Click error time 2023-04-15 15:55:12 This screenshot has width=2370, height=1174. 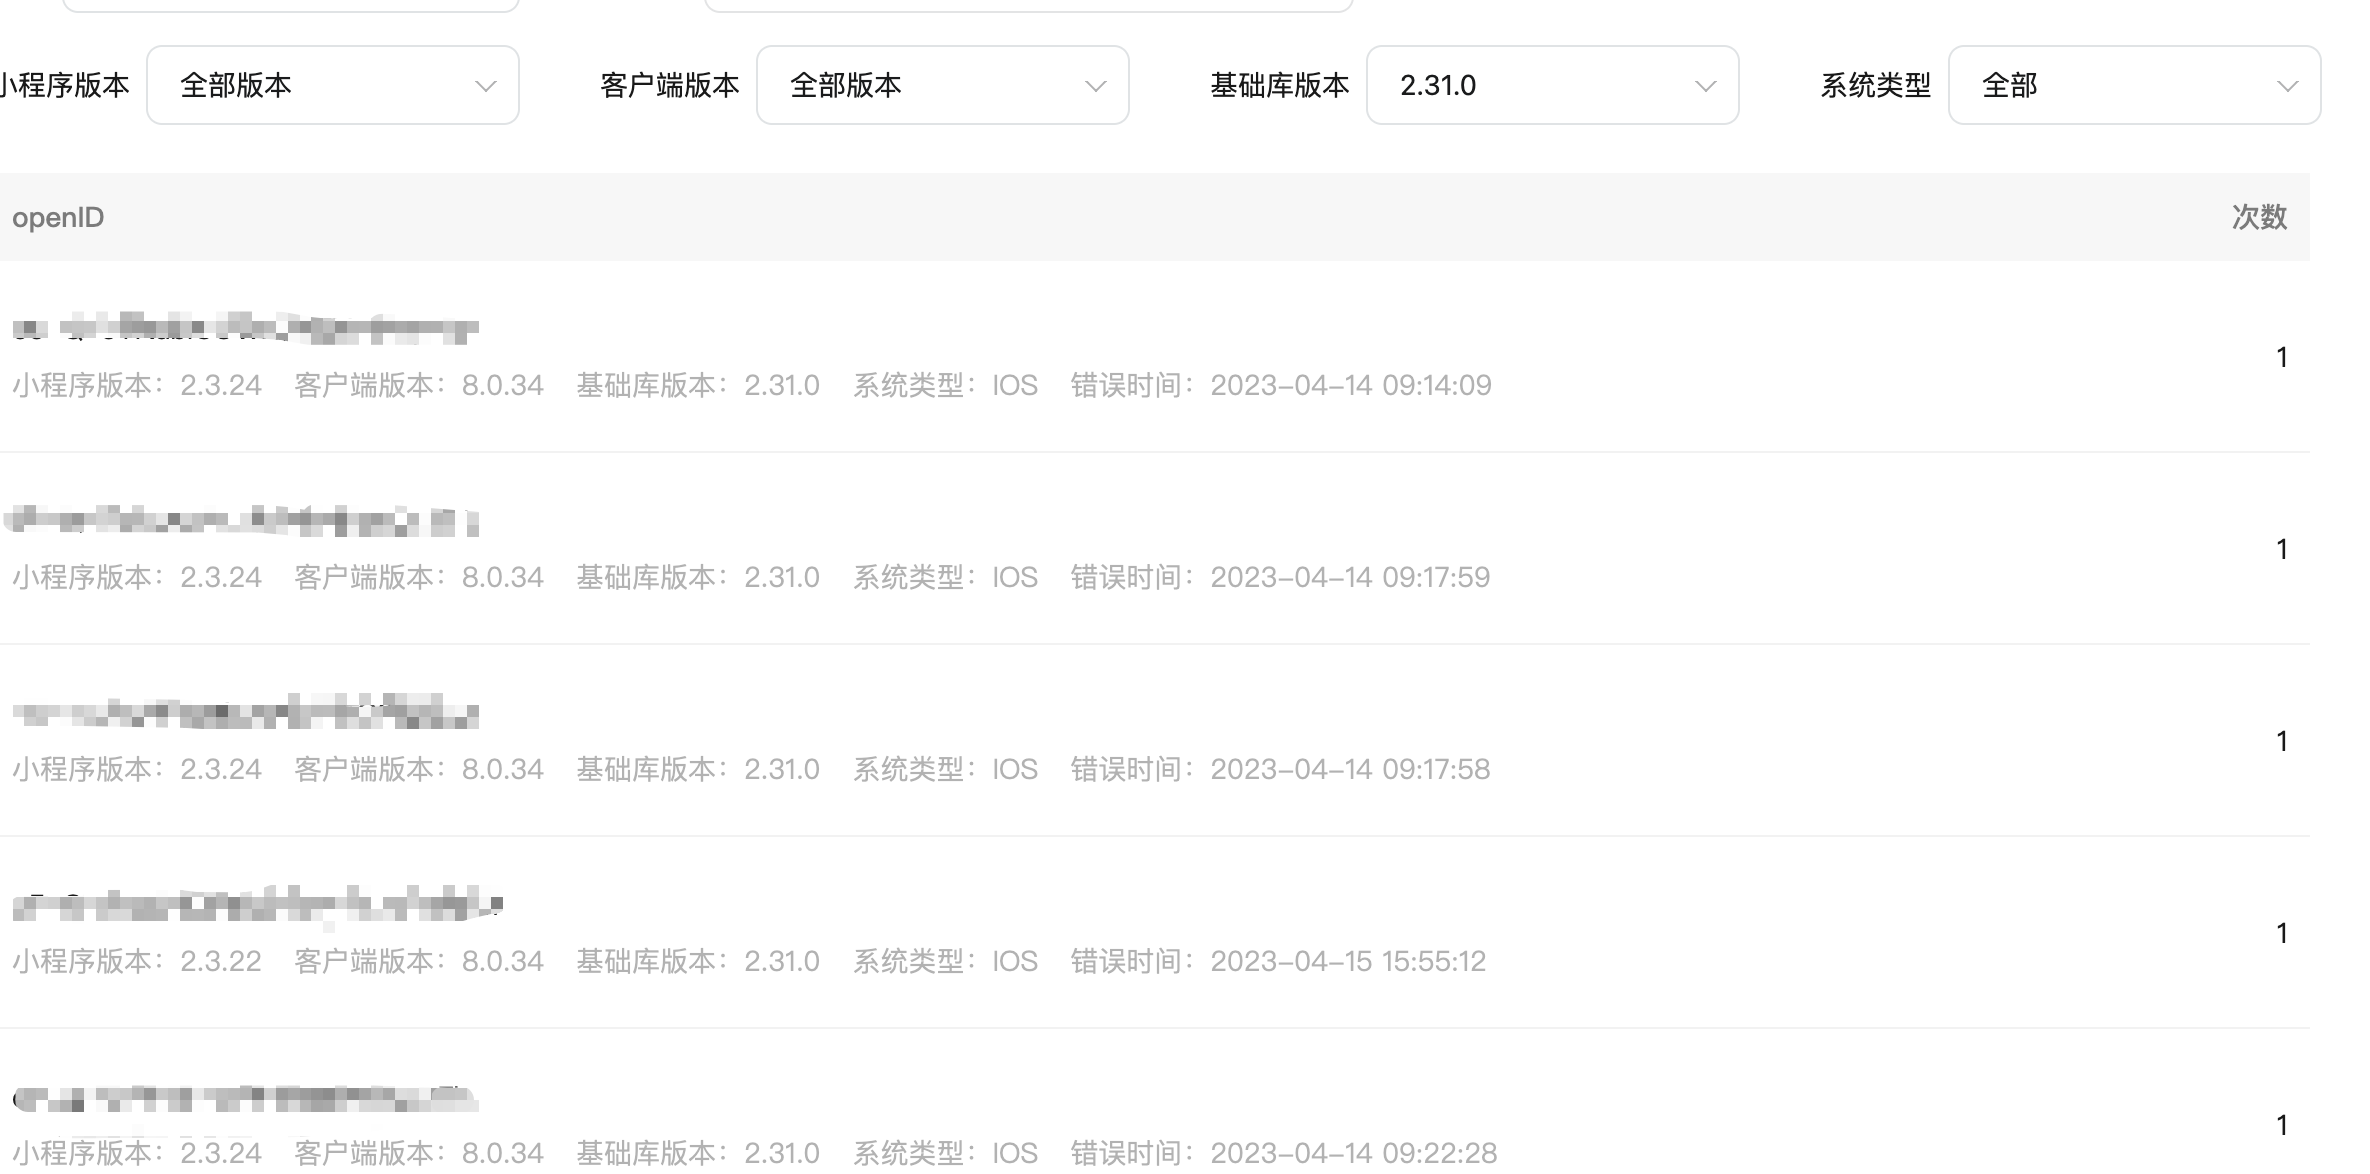tap(1347, 961)
